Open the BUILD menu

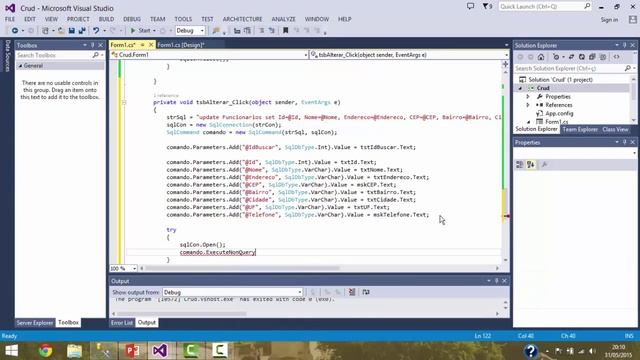106,19
